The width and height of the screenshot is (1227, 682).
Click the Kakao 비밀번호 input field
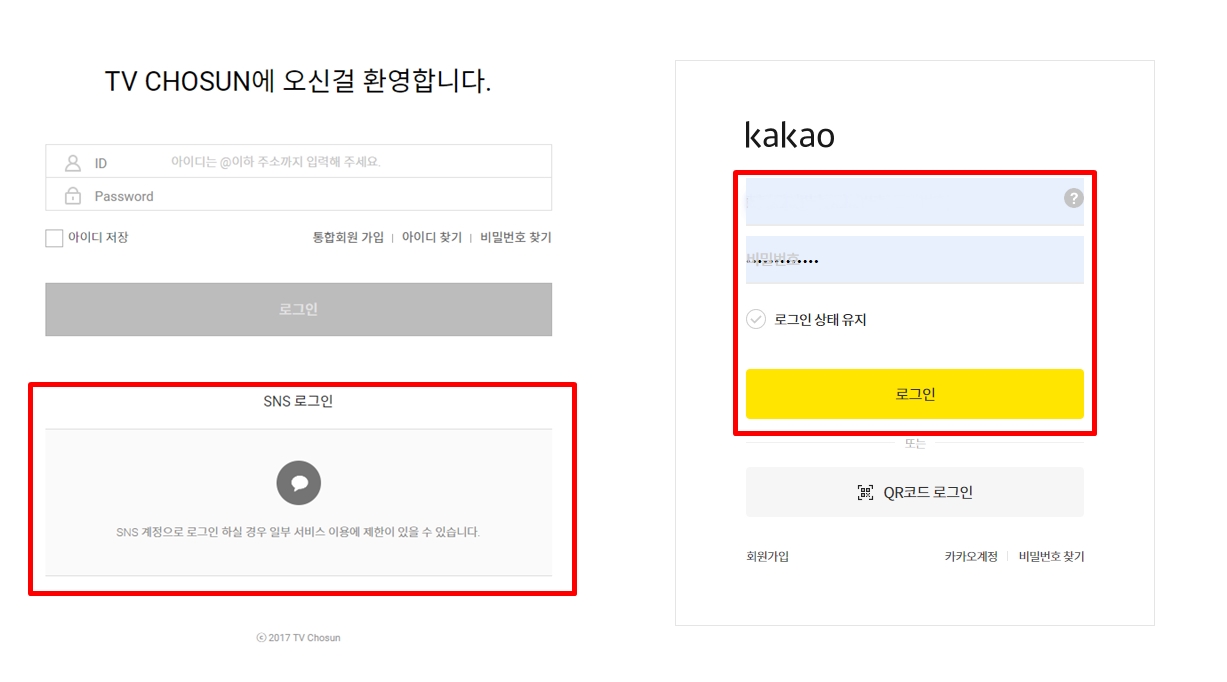click(914, 260)
